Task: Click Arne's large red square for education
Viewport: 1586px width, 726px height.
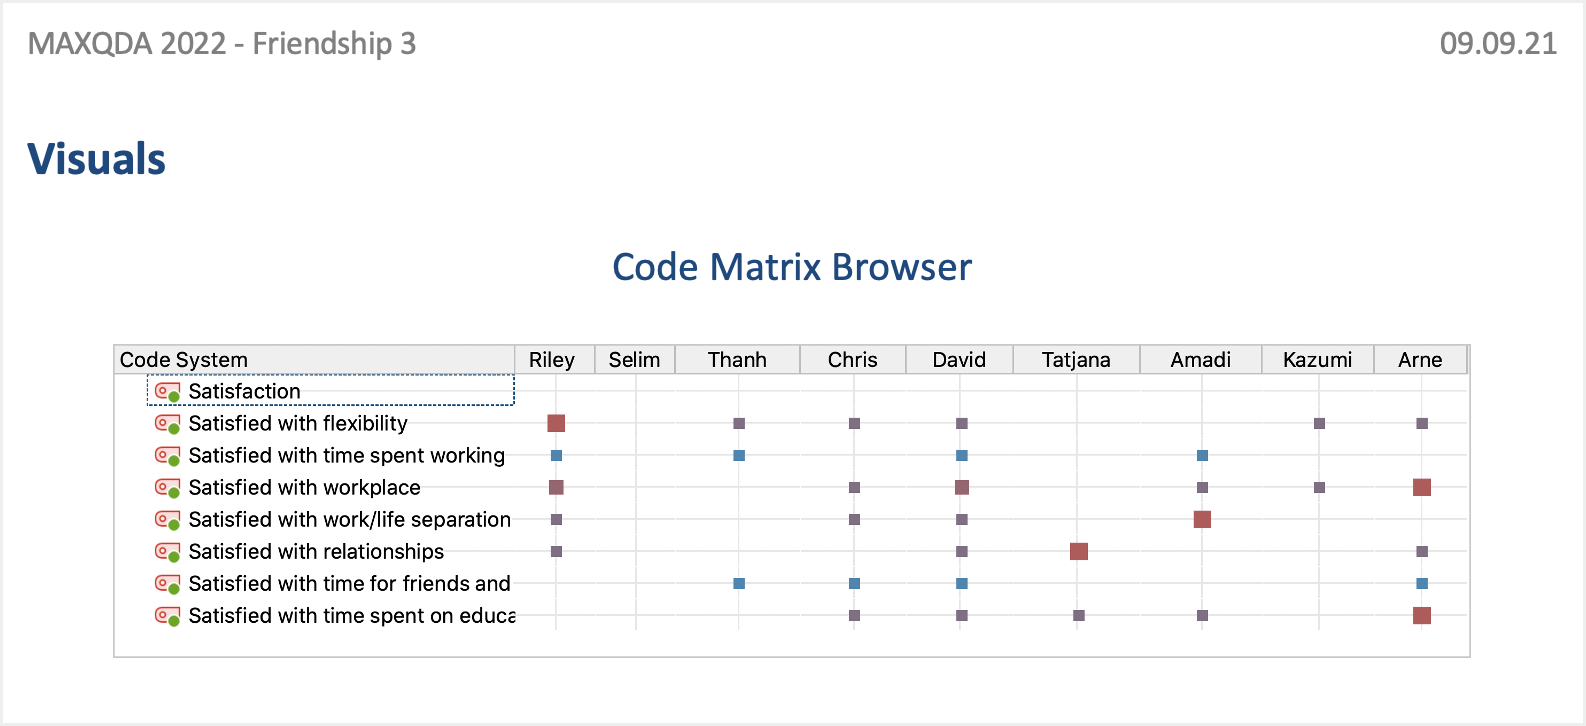Action: point(1422,615)
